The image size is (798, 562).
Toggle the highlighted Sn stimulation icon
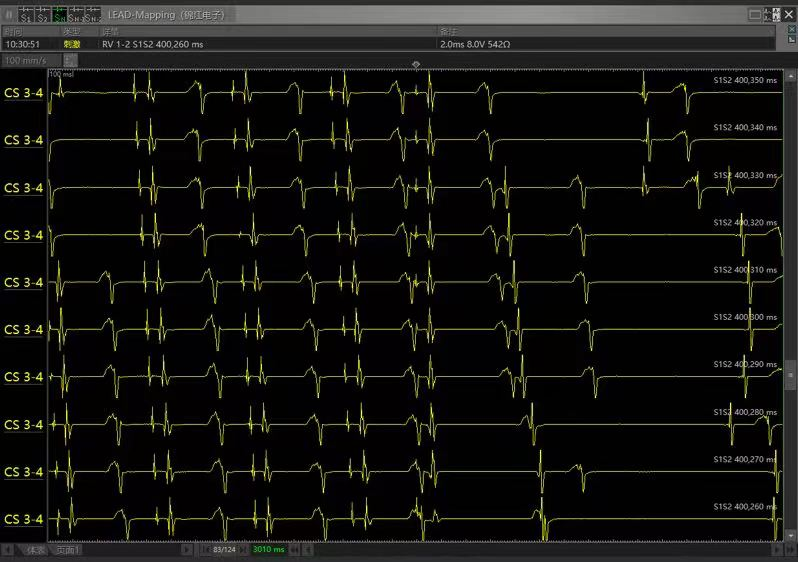pos(59,15)
